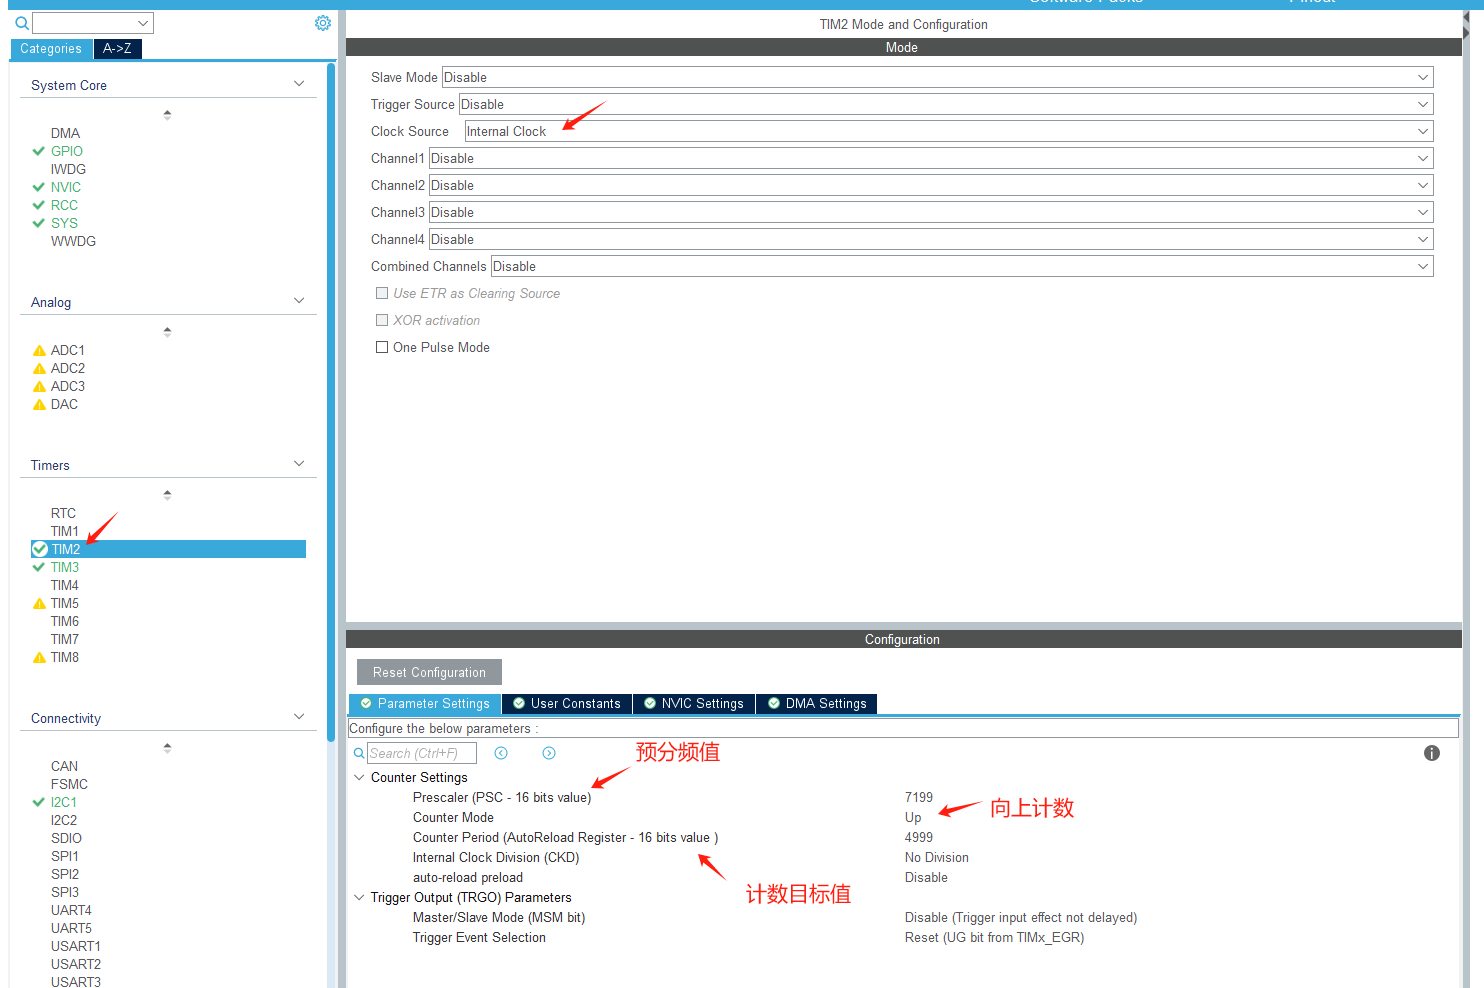Go to previous search result arrow
This screenshot has width=1484, height=988.
tap(501, 753)
